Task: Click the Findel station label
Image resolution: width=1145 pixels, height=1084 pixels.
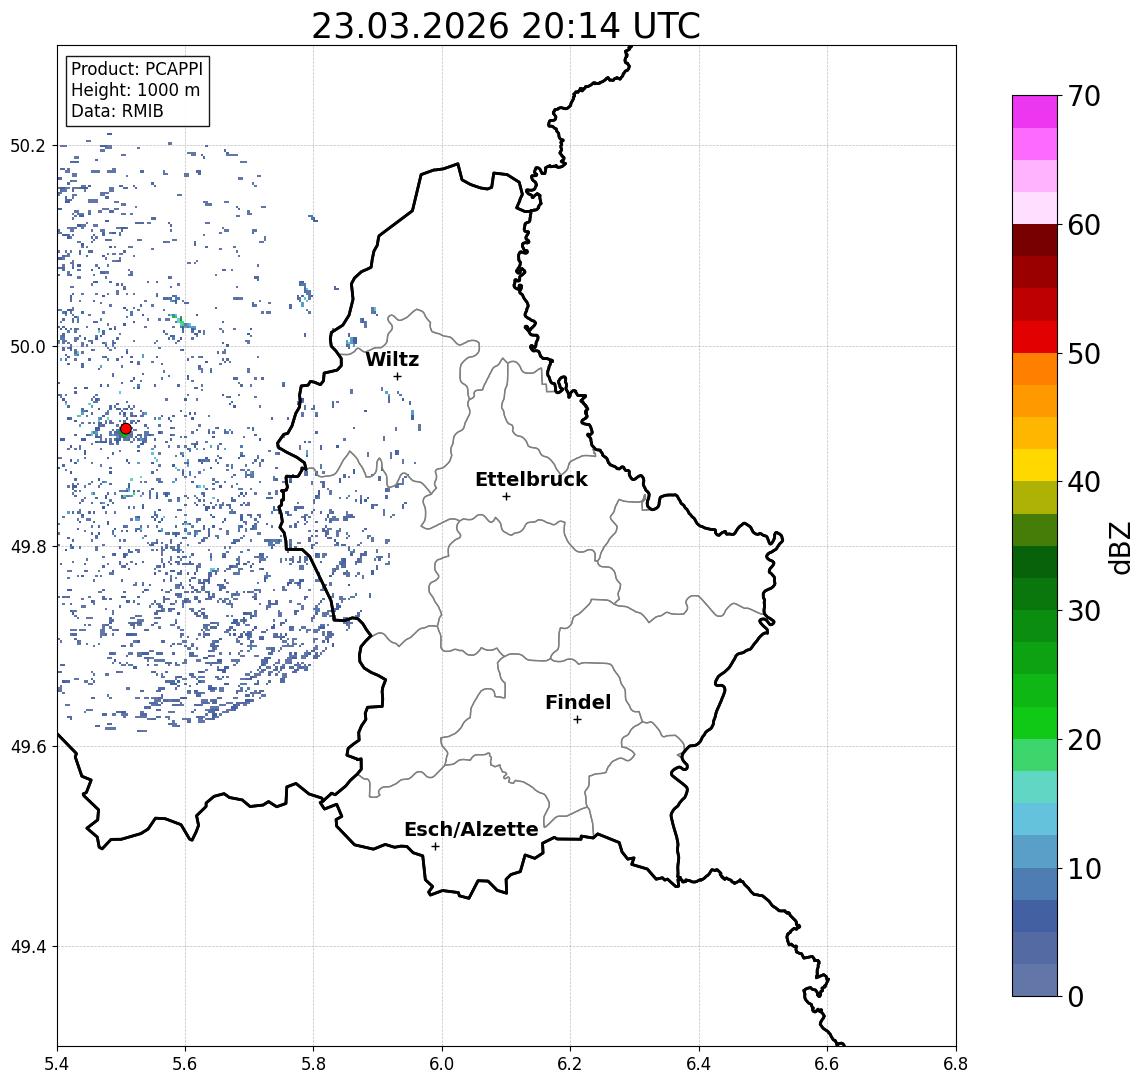Action: point(578,702)
